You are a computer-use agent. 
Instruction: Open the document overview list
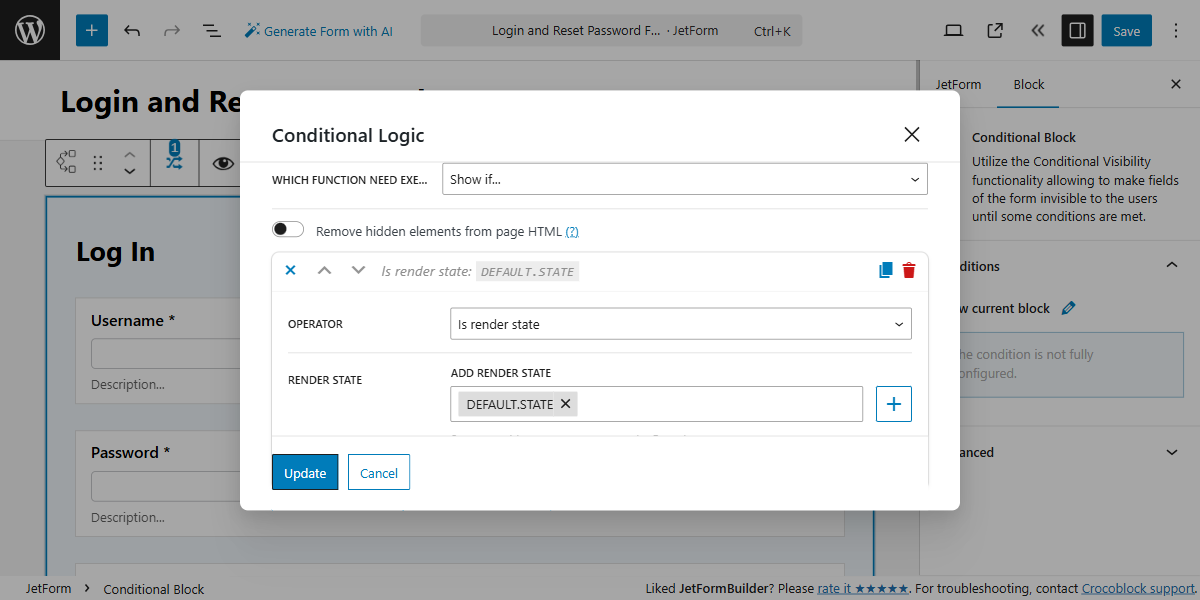click(212, 31)
